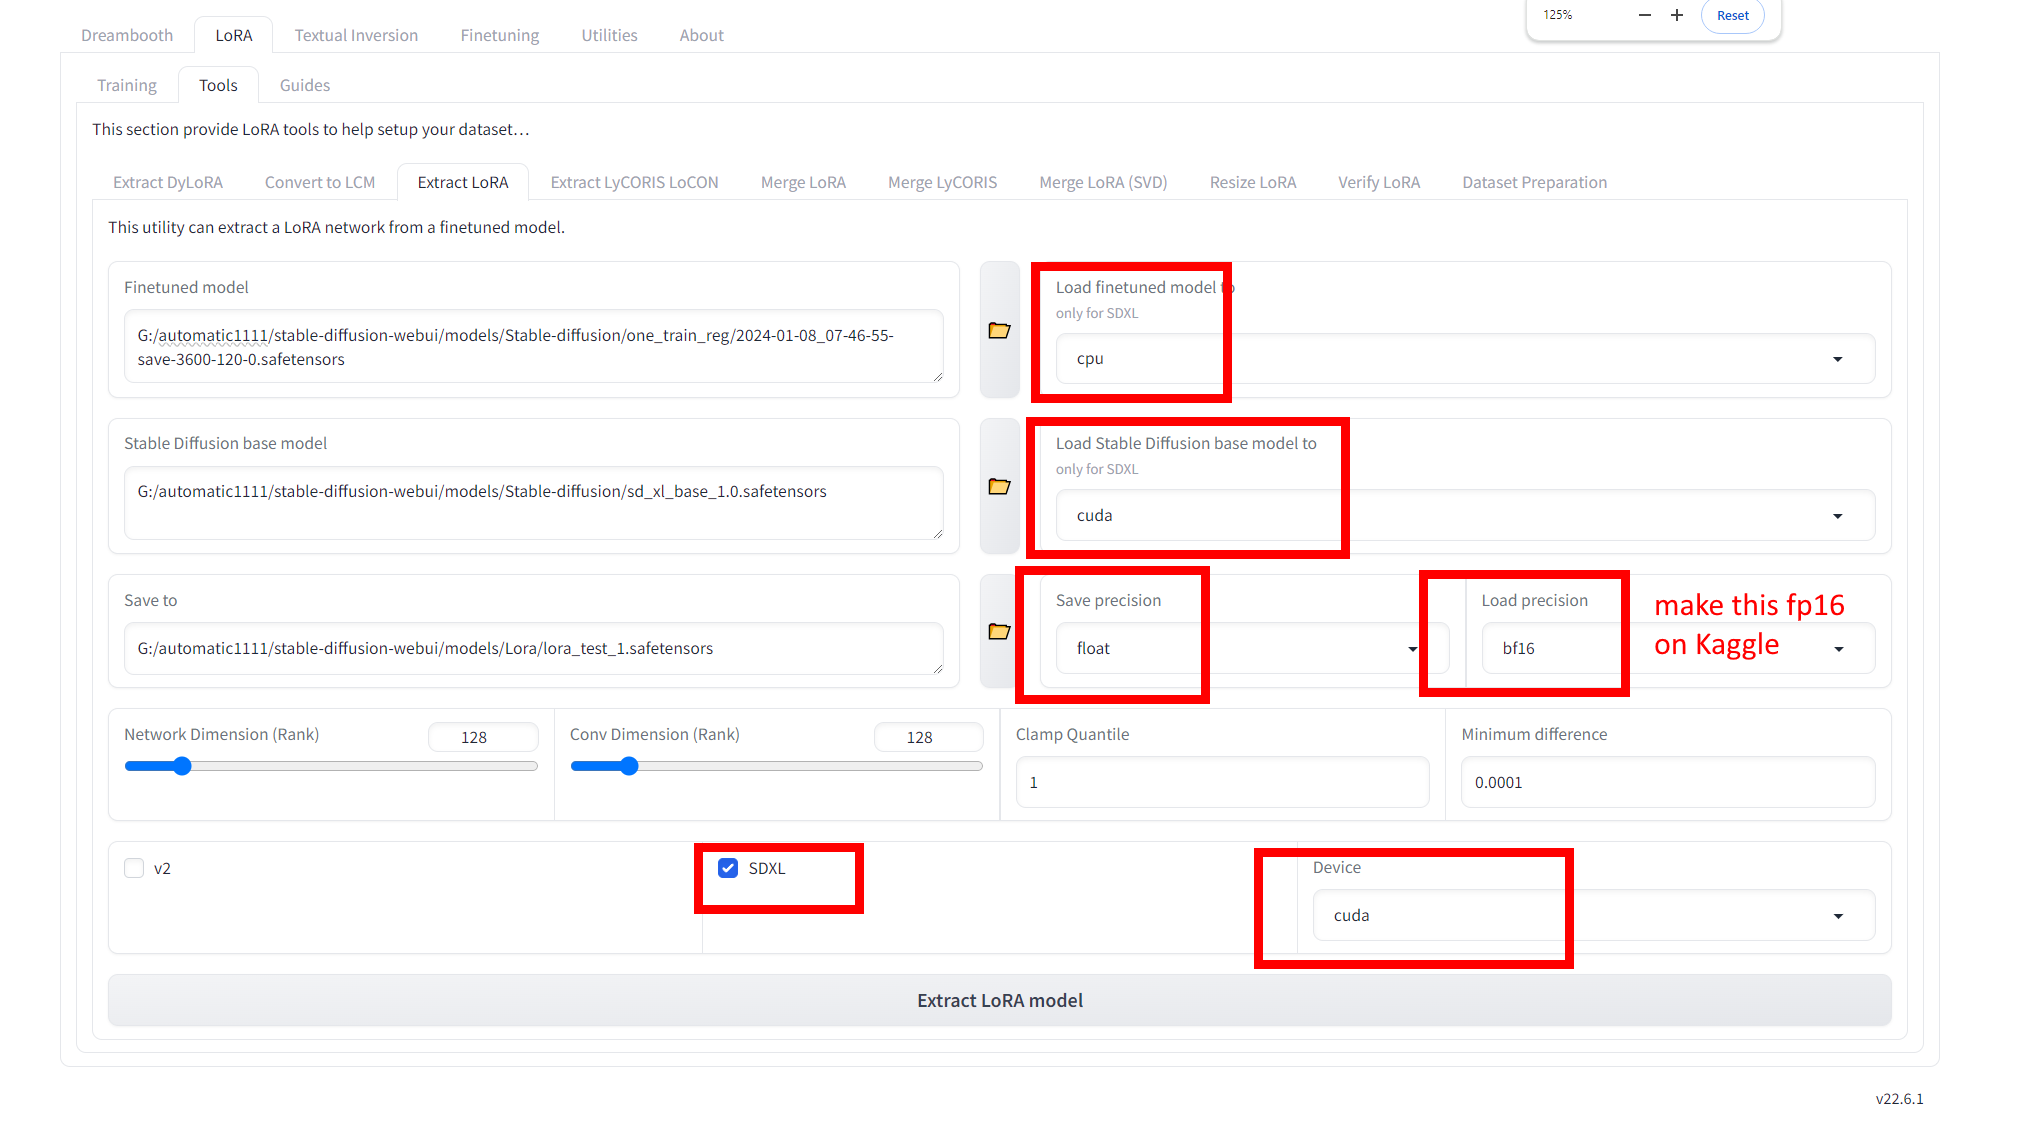2043x1145 pixels.
Task: Switch to the Merge LoRA tab
Action: [802, 182]
